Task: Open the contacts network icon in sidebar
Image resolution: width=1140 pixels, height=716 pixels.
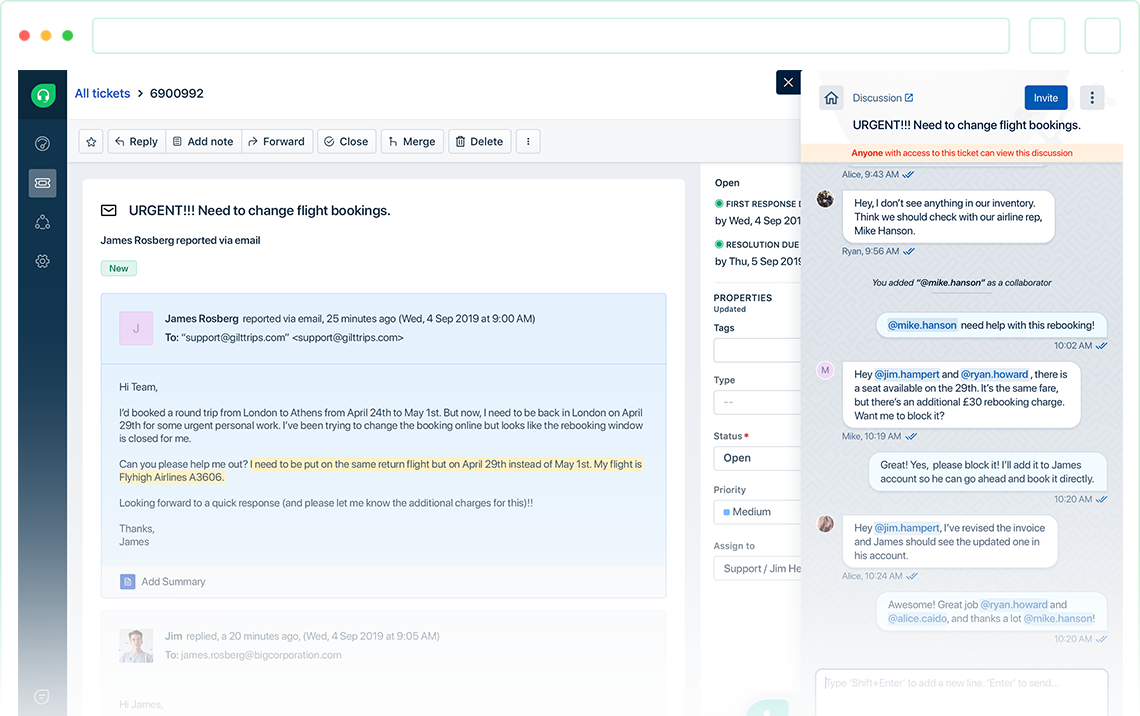Action: (x=43, y=222)
